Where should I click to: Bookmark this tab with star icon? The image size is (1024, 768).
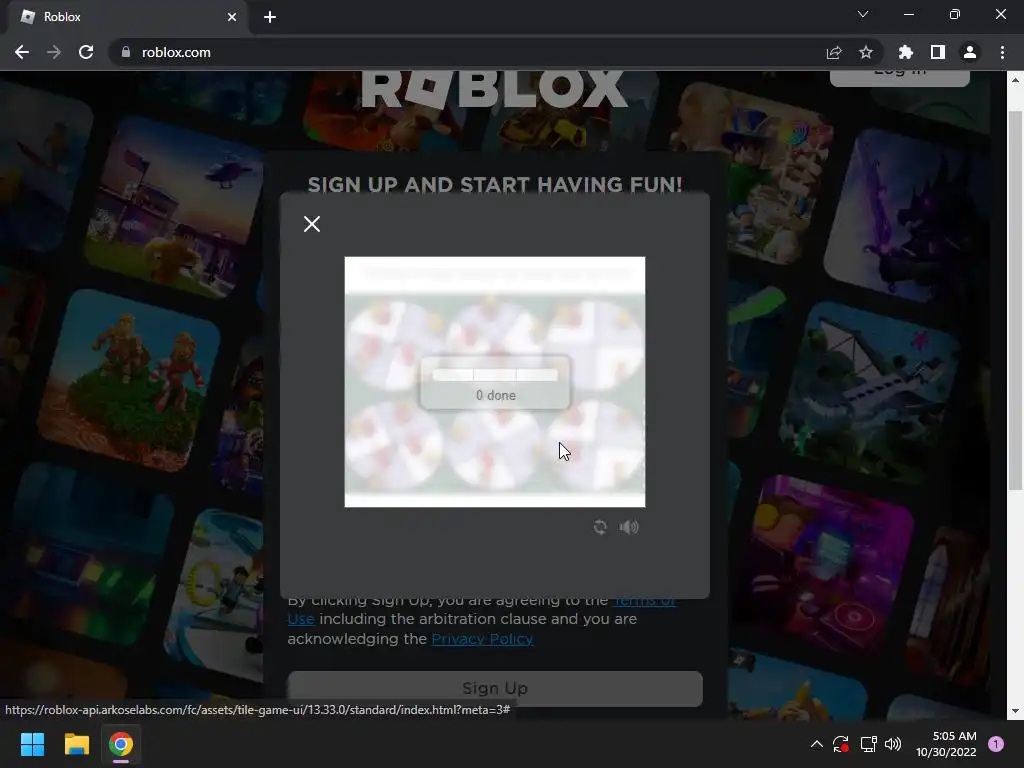coord(866,52)
